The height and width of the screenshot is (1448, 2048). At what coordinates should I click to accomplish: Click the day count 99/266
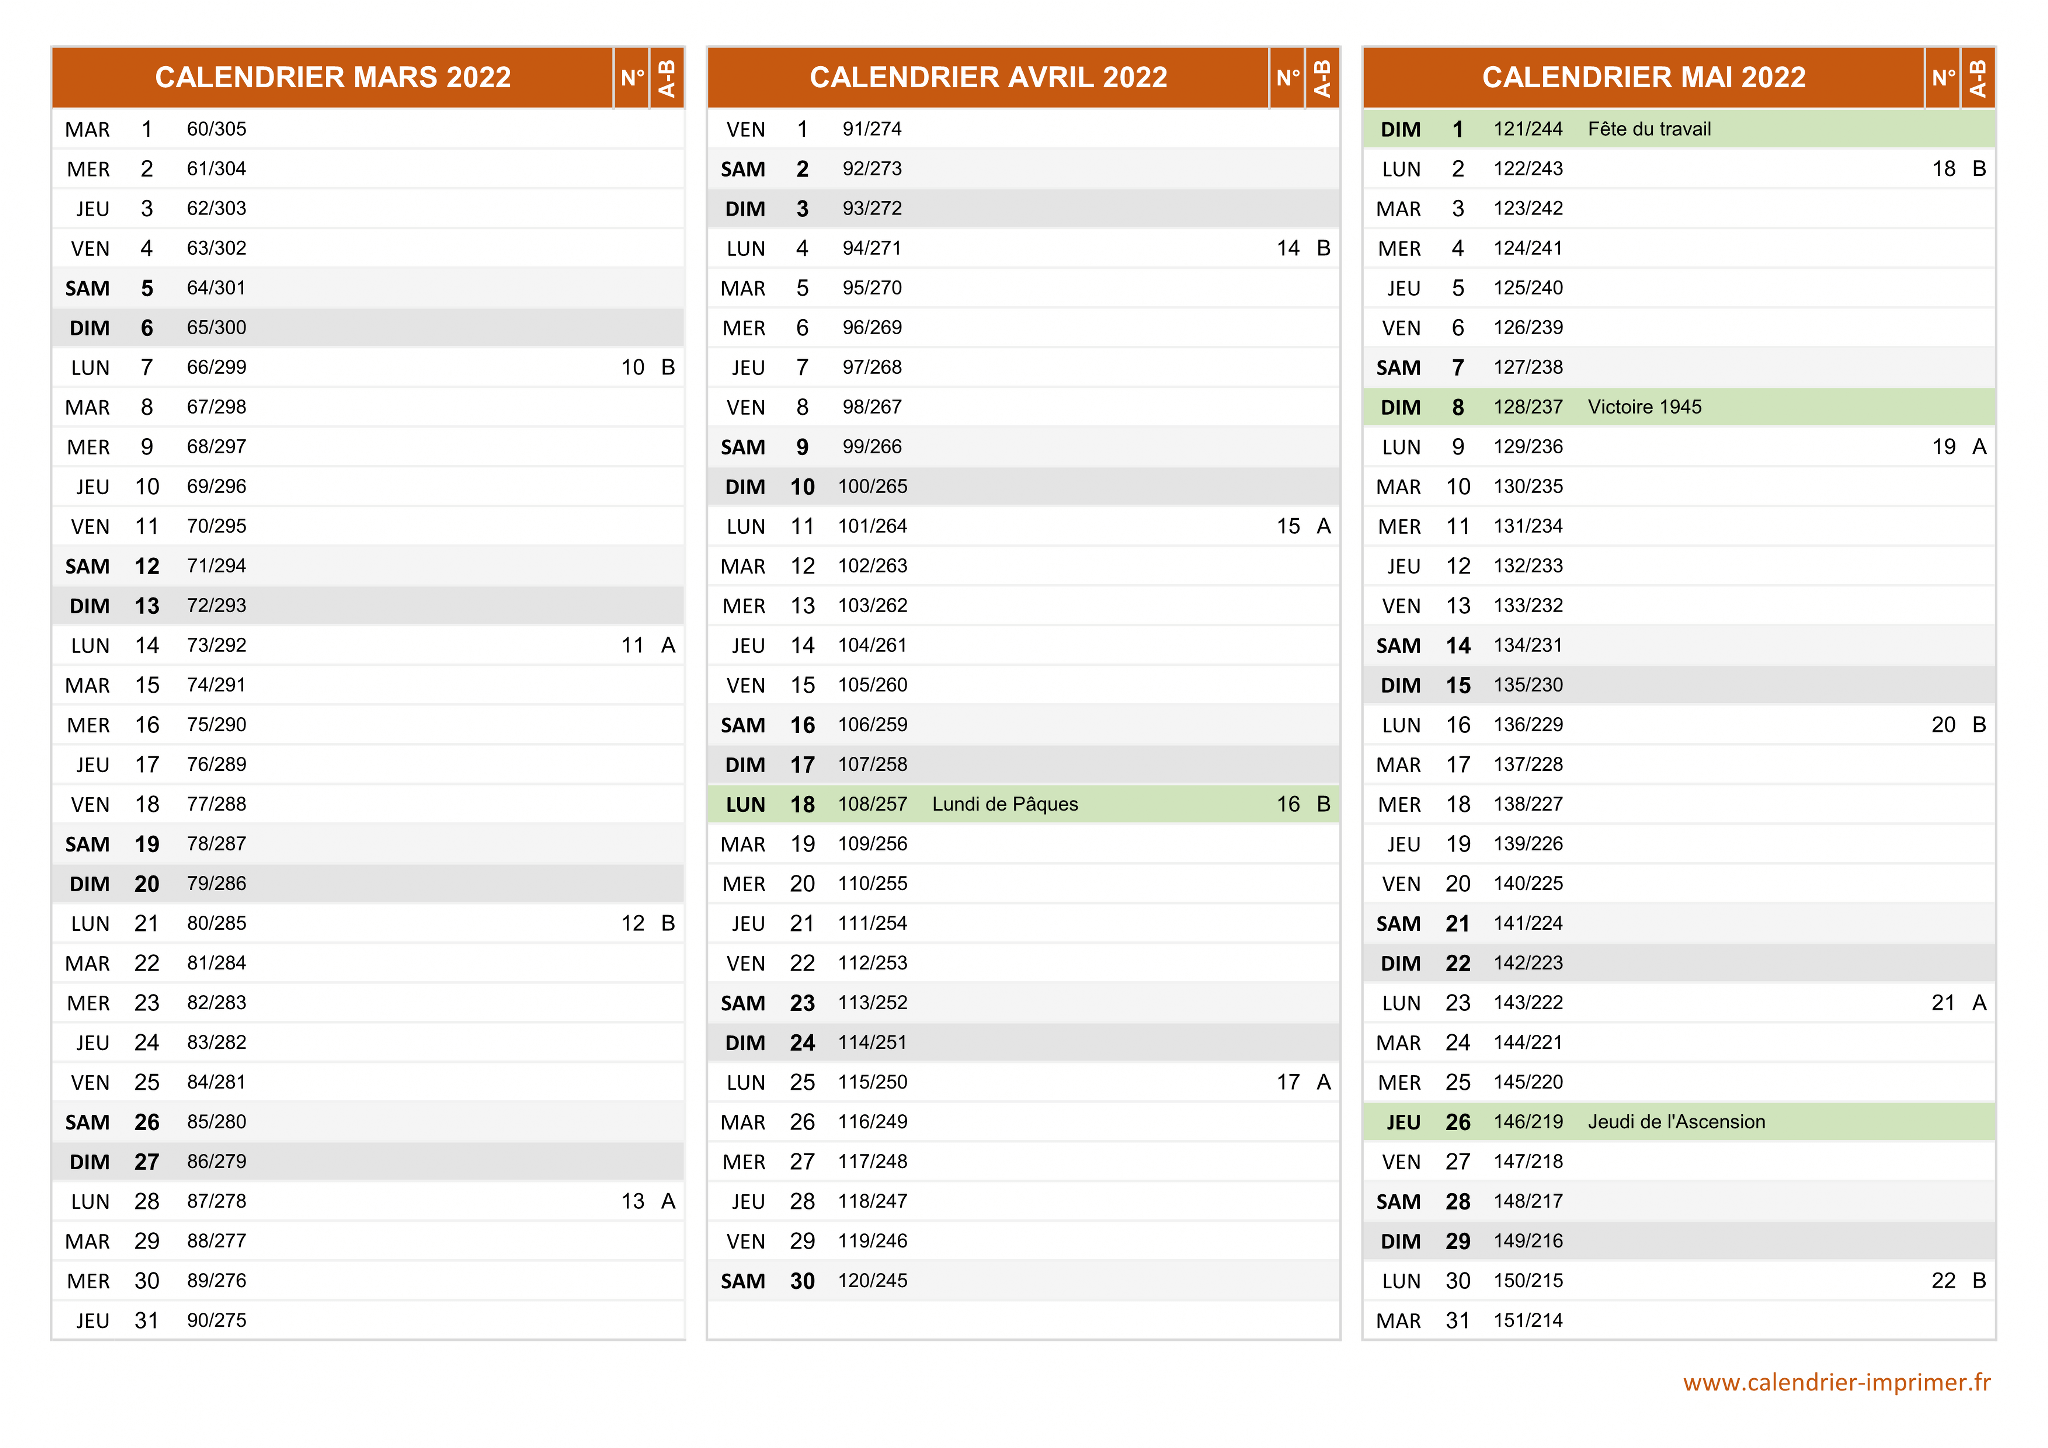pyautogui.click(x=872, y=447)
